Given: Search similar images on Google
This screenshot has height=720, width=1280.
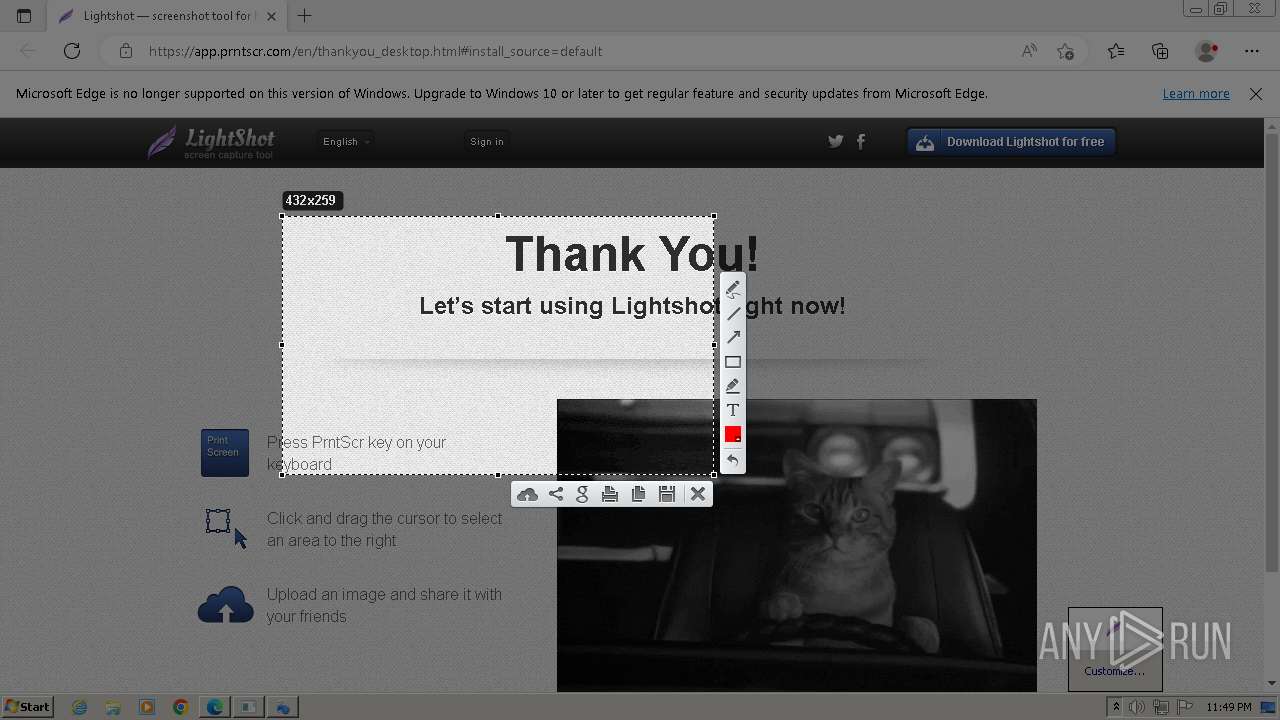Looking at the screenshot, I should tap(583, 494).
